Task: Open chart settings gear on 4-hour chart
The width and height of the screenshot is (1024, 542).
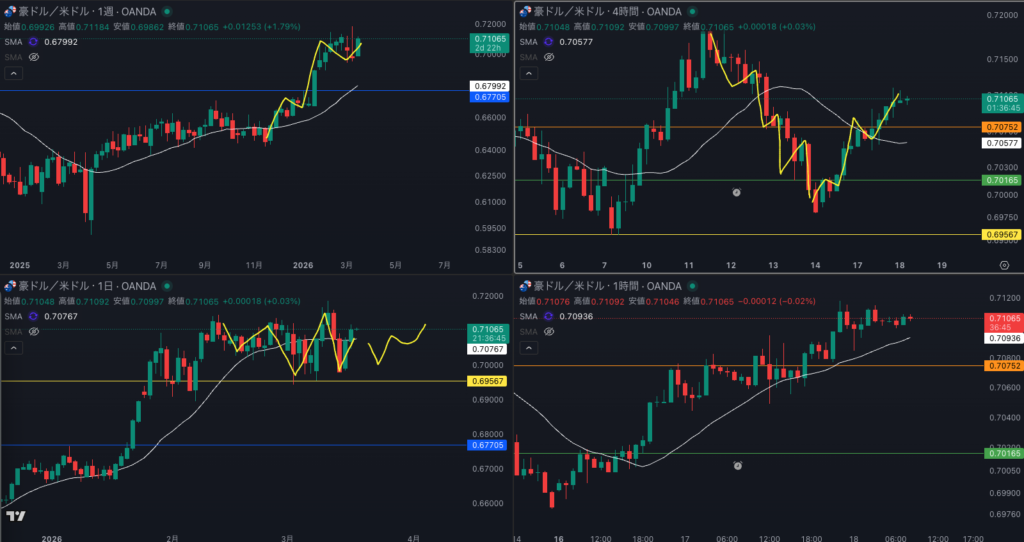Action: pos(1003,264)
